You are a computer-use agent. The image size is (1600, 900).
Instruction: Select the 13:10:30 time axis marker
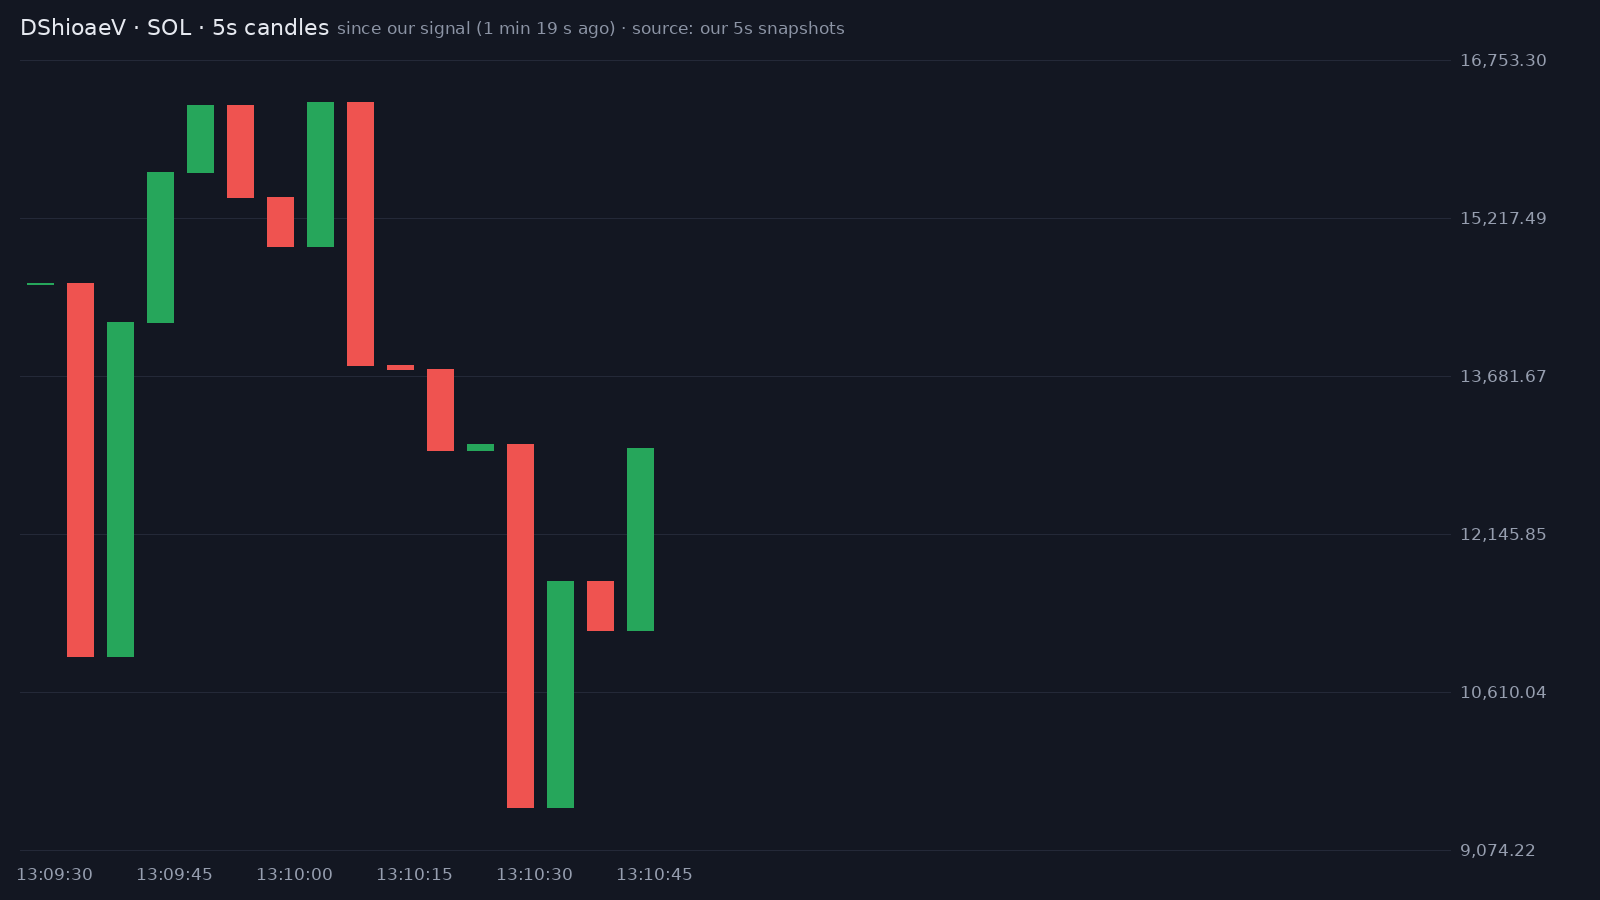coord(535,875)
